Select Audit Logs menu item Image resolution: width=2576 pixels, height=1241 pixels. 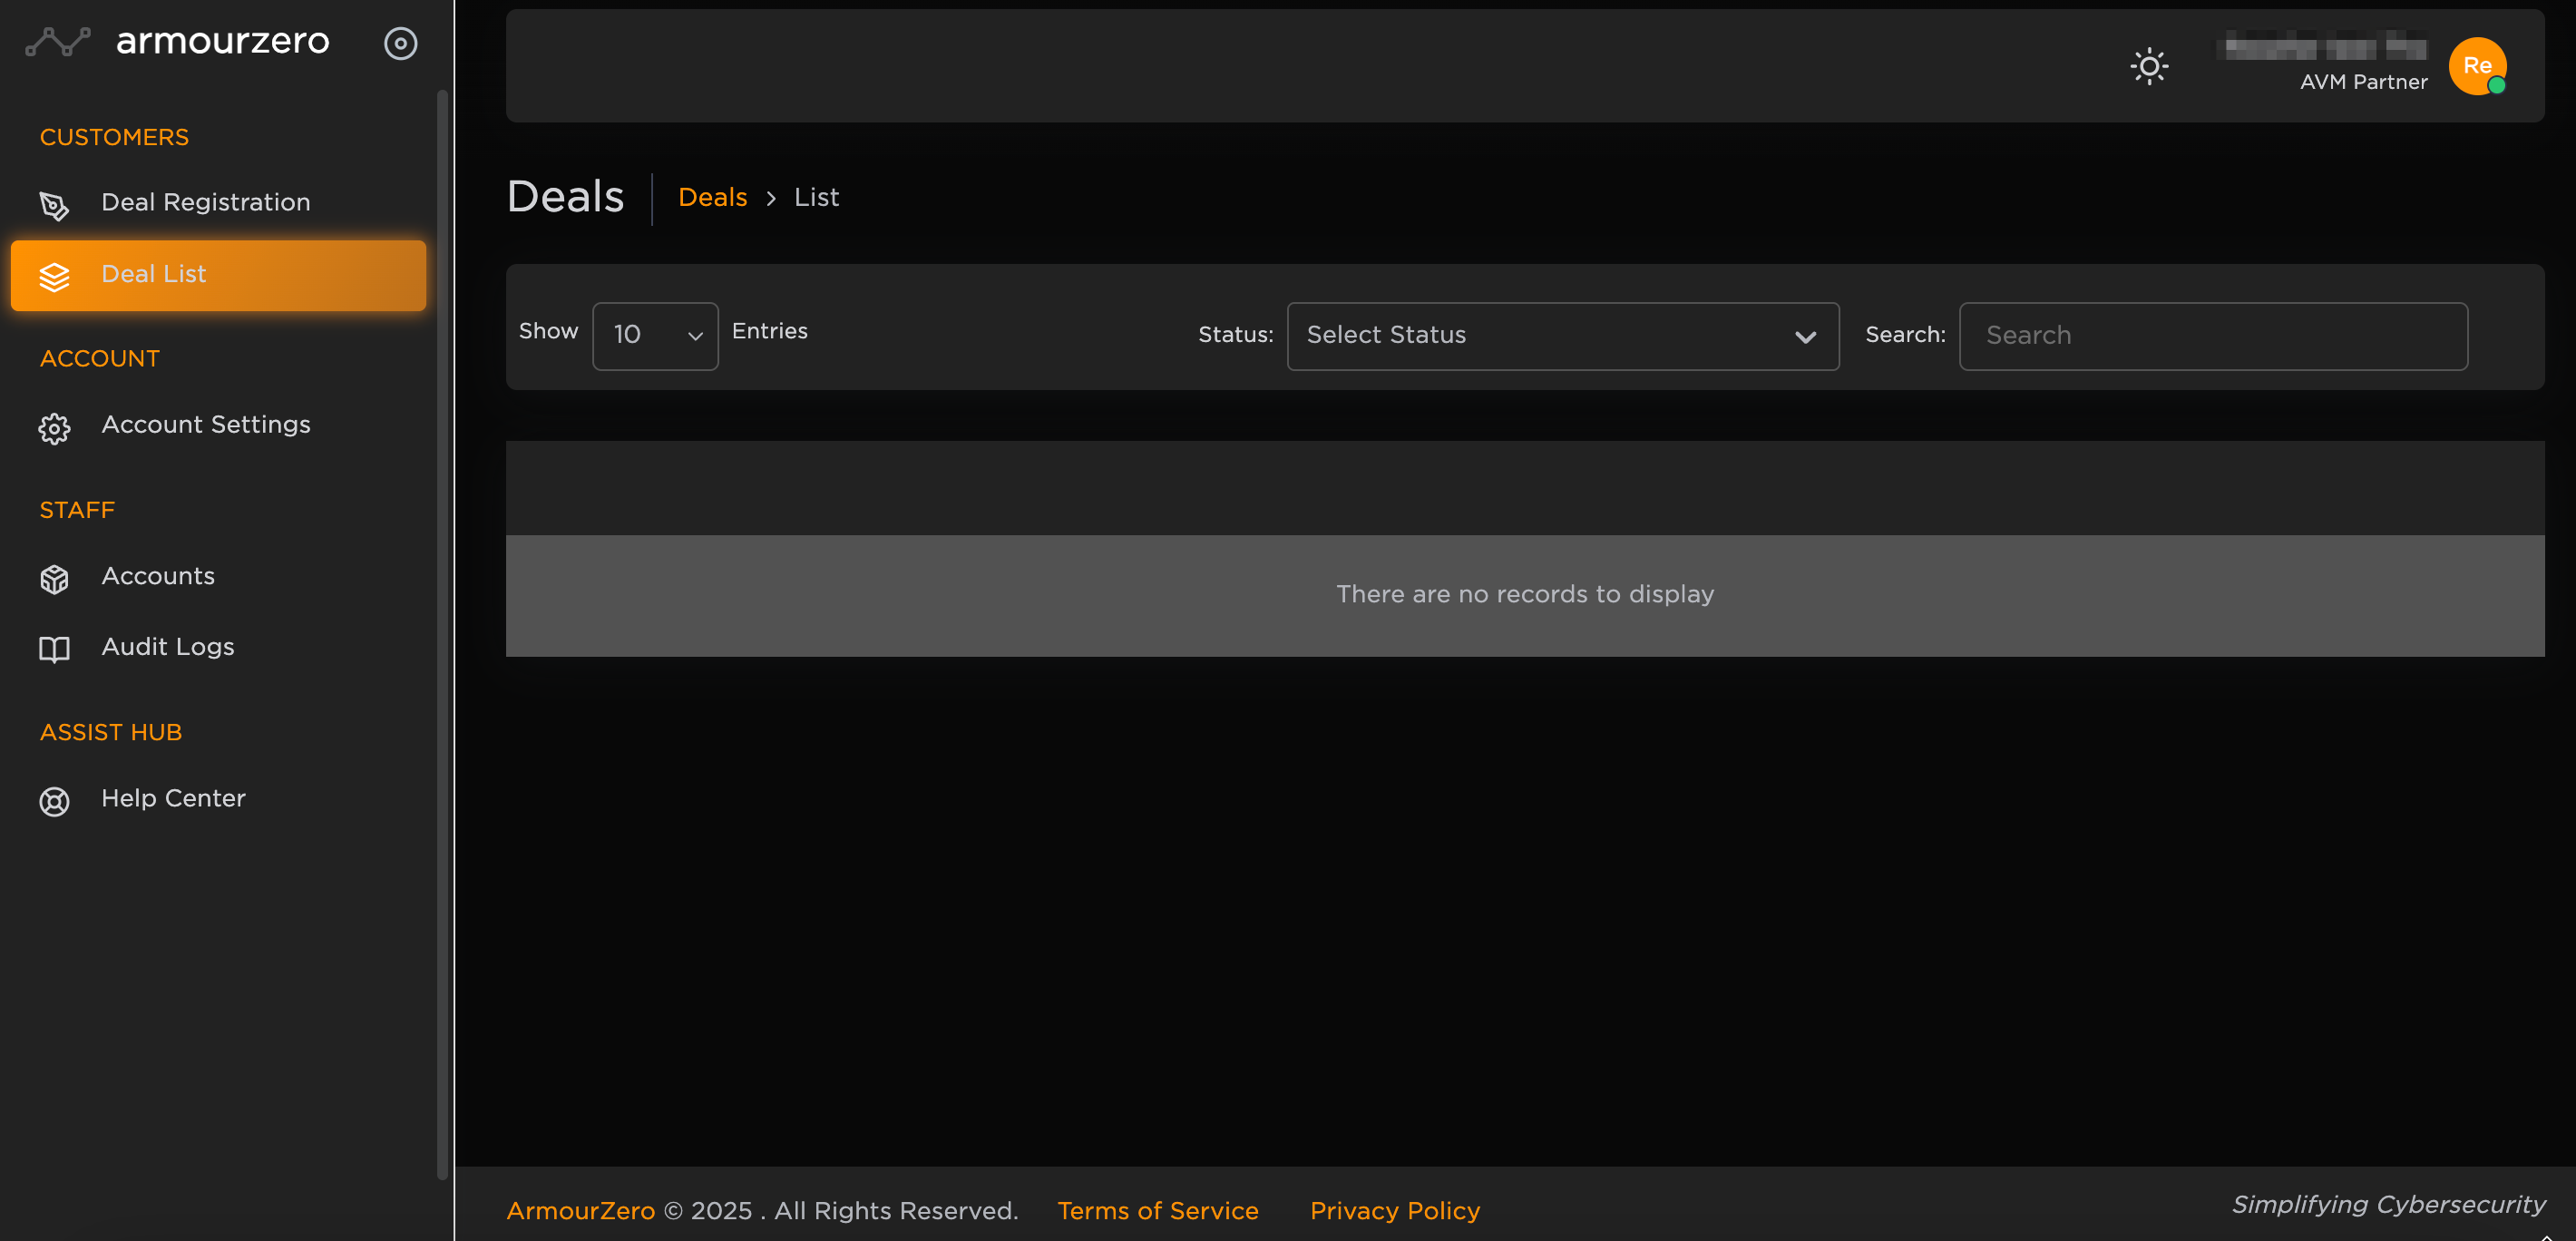[x=167, y=647]
